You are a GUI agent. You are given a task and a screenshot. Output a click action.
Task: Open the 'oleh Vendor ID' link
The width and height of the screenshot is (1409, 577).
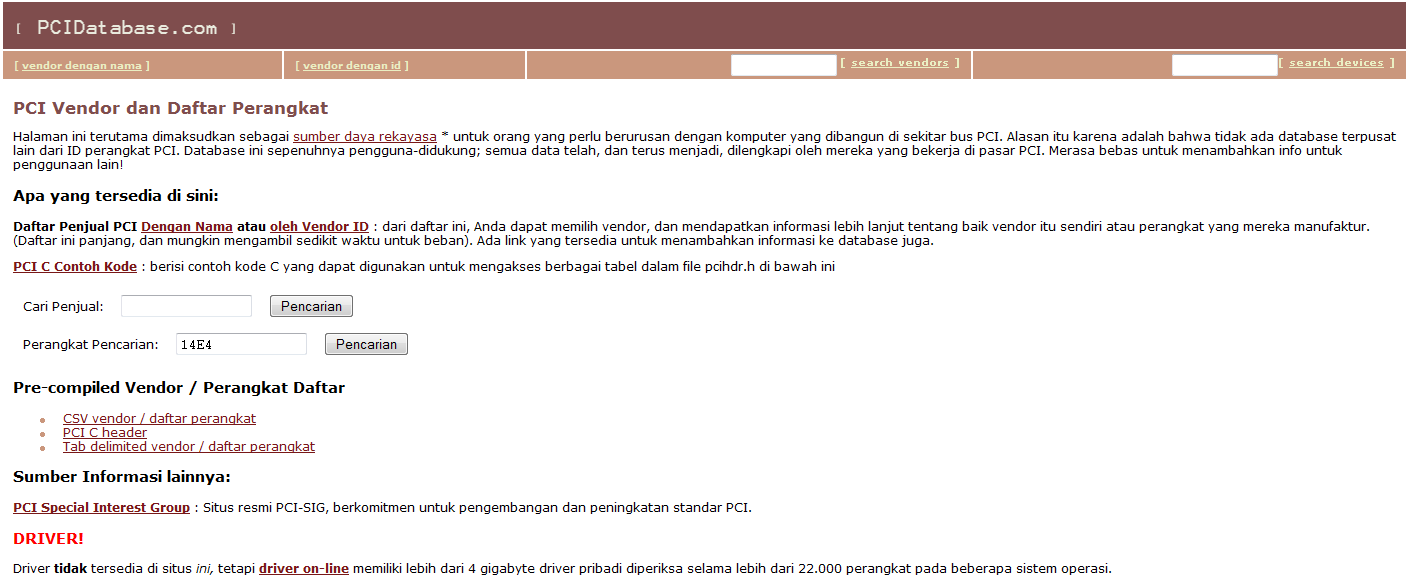[x=319, y=227]
